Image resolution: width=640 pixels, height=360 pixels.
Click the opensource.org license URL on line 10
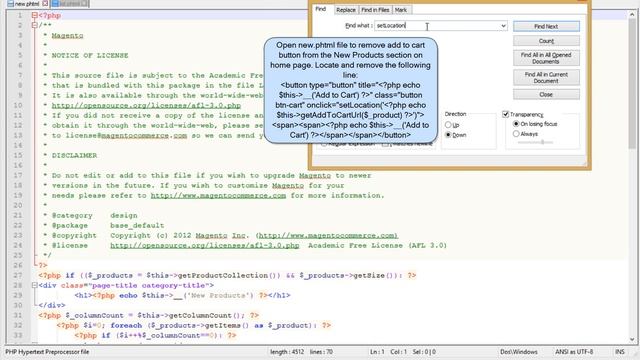click(146, 105)
